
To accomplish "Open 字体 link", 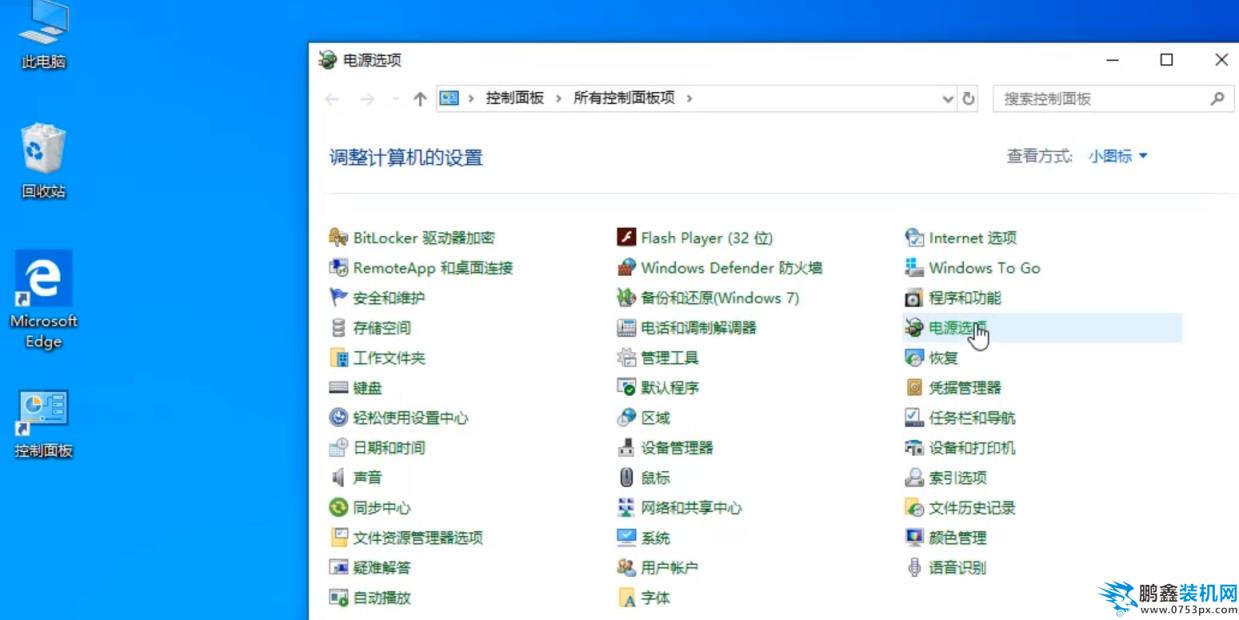I will (x=655, y=598).
